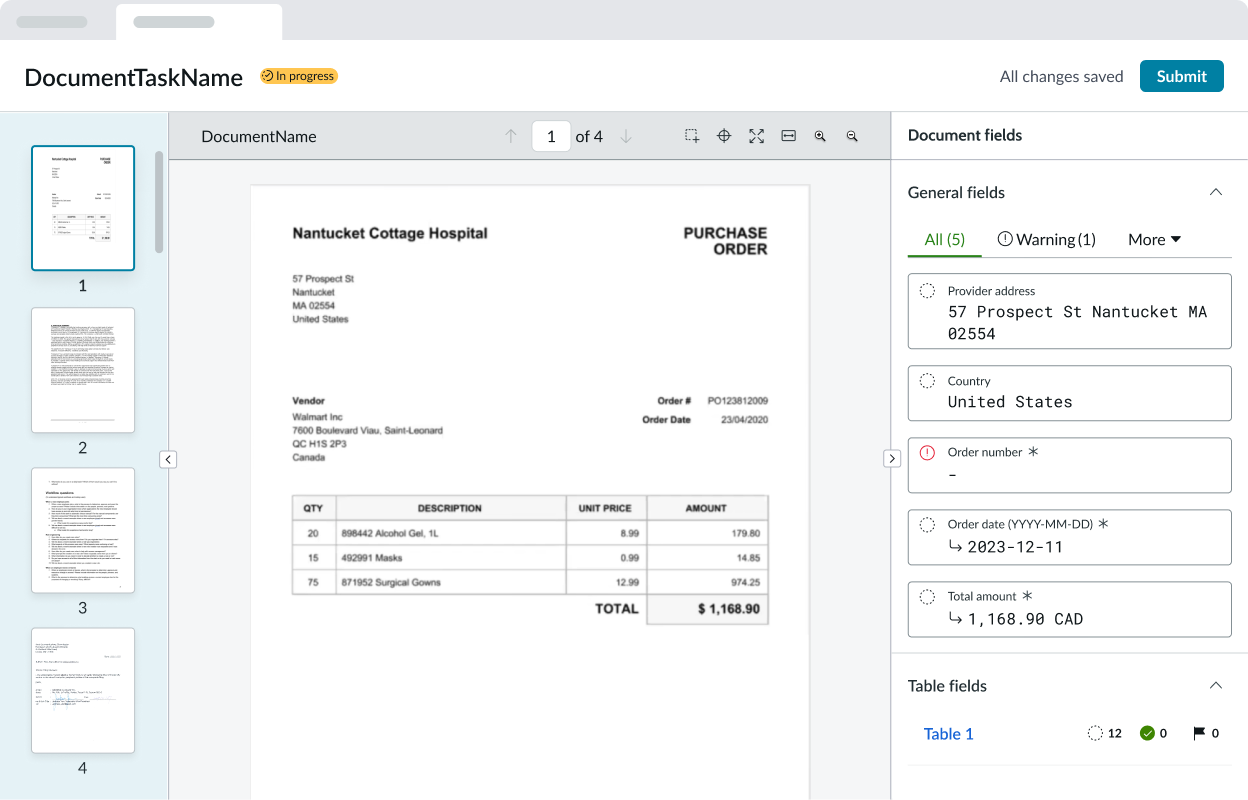Zoom out of the document
Viewport: 1248px width, 800px height.
click(852, 136)
